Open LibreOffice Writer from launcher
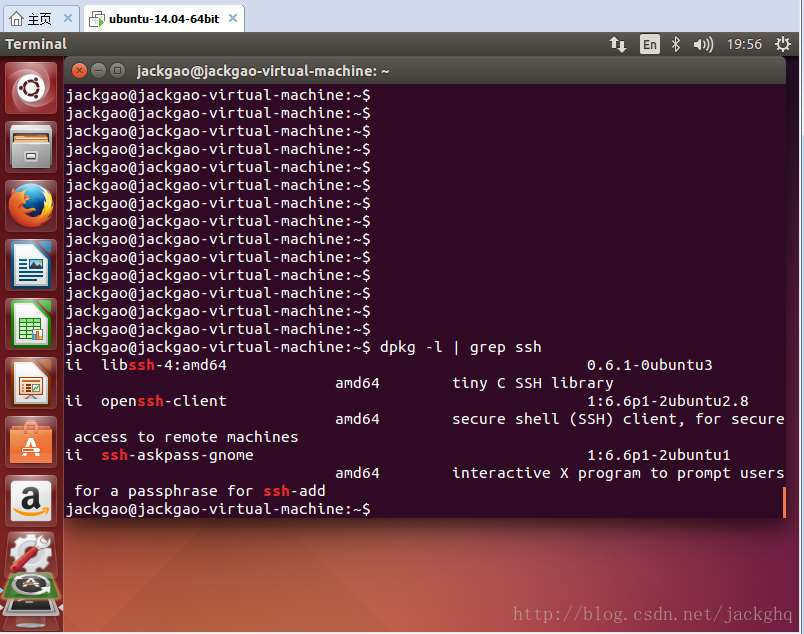This screenshot has width=804, height=634. pos(31,265)
